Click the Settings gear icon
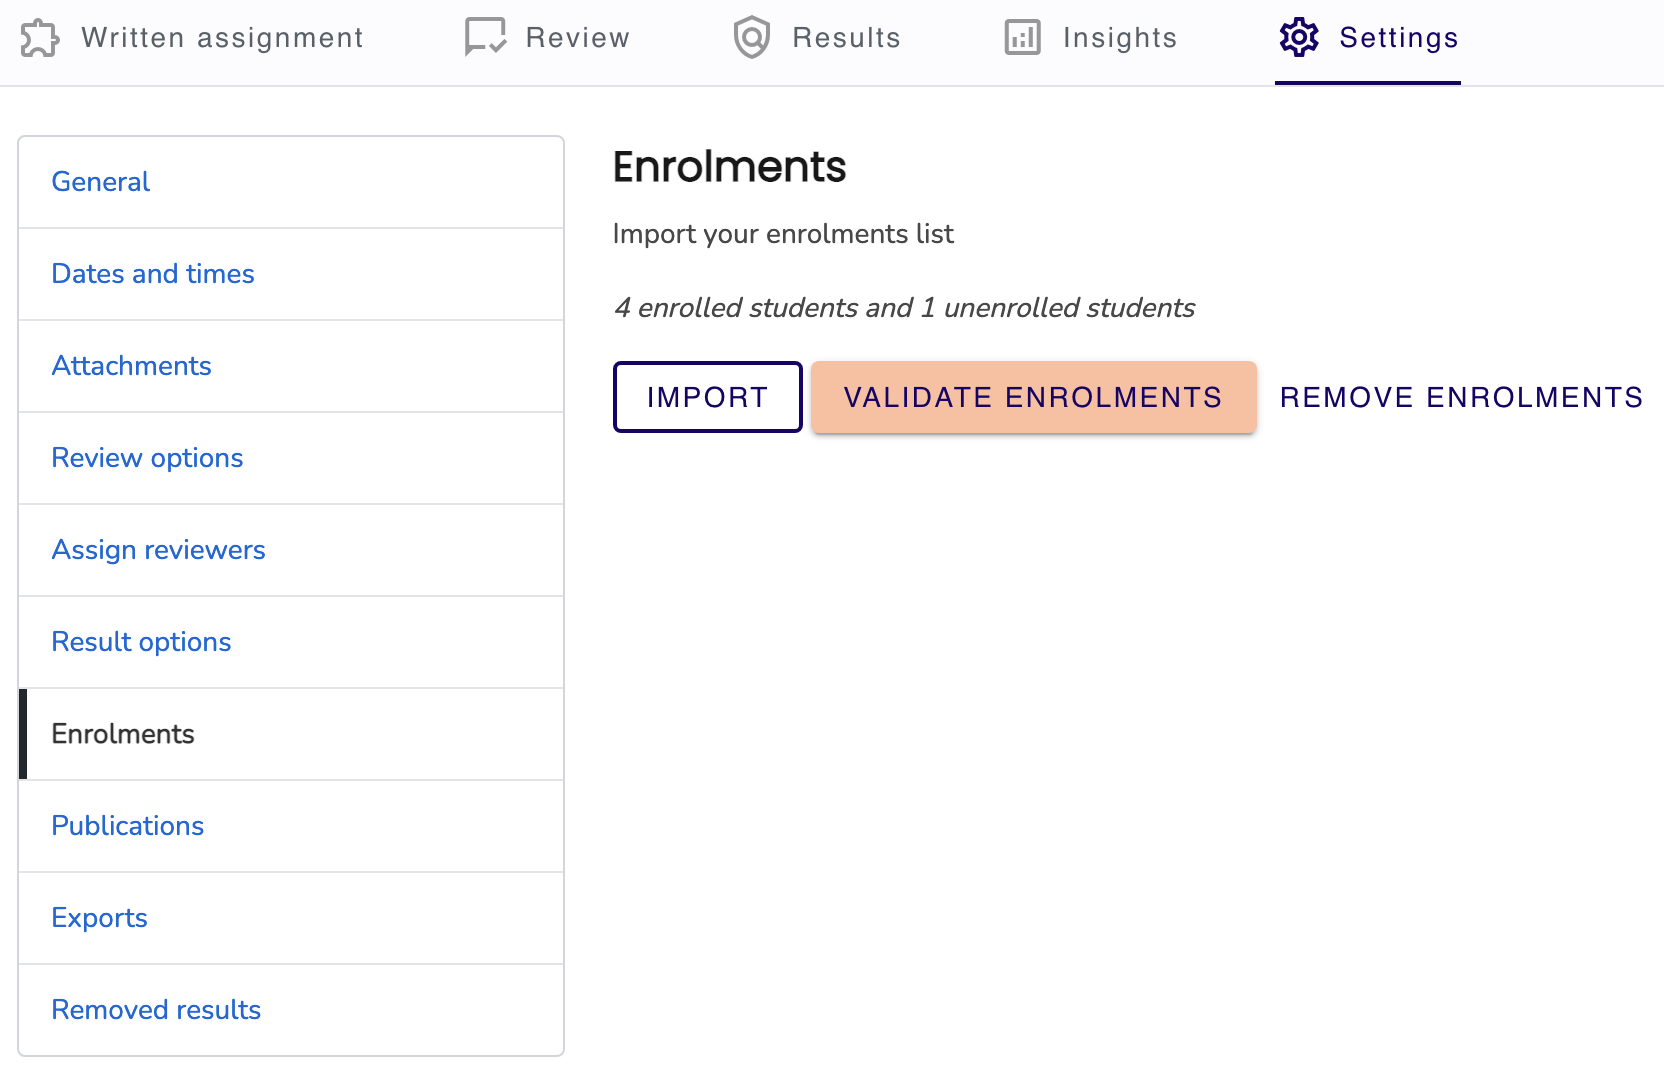The image size is (1664, 1071). tap(1299, 38)
